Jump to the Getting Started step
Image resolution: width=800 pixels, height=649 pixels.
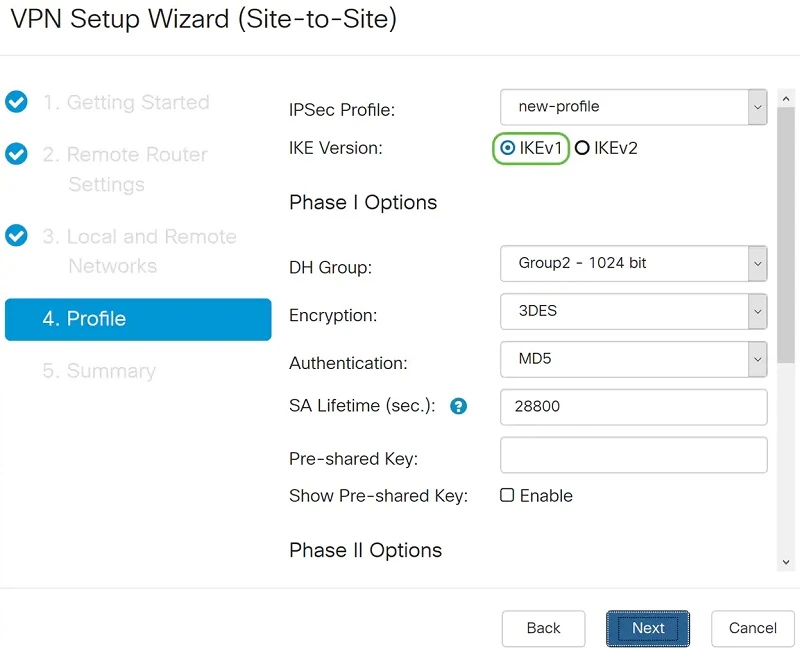point(125,102)
